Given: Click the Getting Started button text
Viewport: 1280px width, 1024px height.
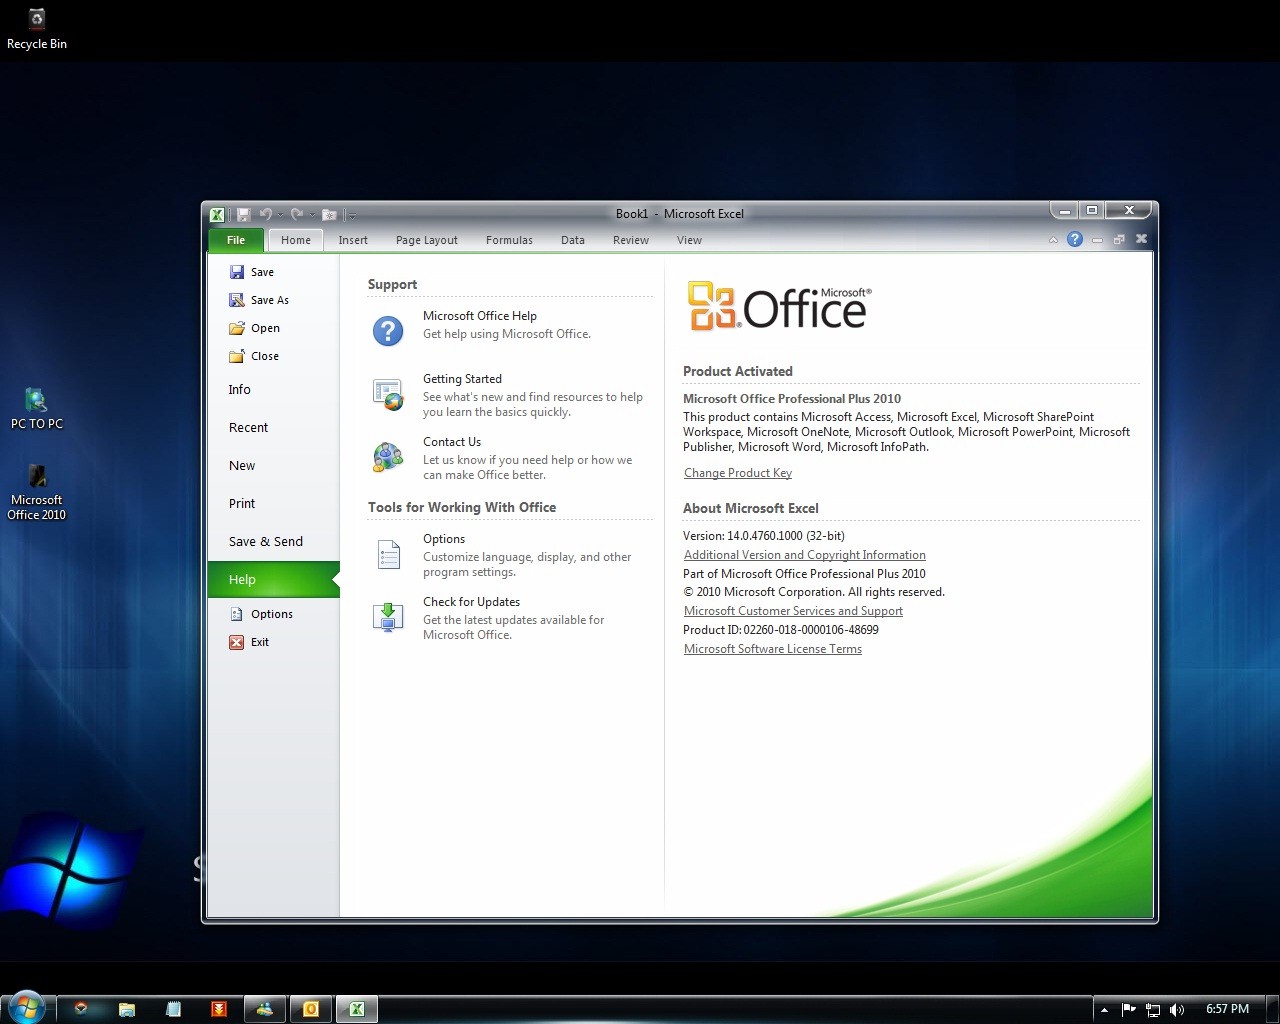Looking at the screenshot, I should pos(462,379).
